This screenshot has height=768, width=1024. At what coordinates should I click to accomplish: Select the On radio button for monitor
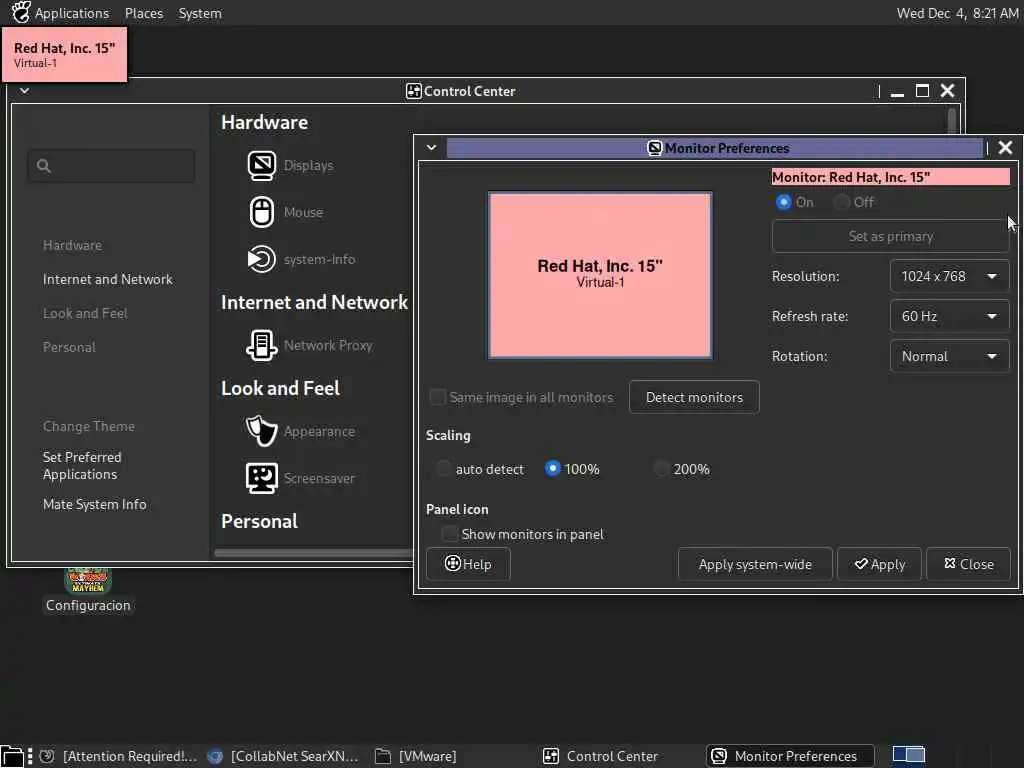point(783,202)
